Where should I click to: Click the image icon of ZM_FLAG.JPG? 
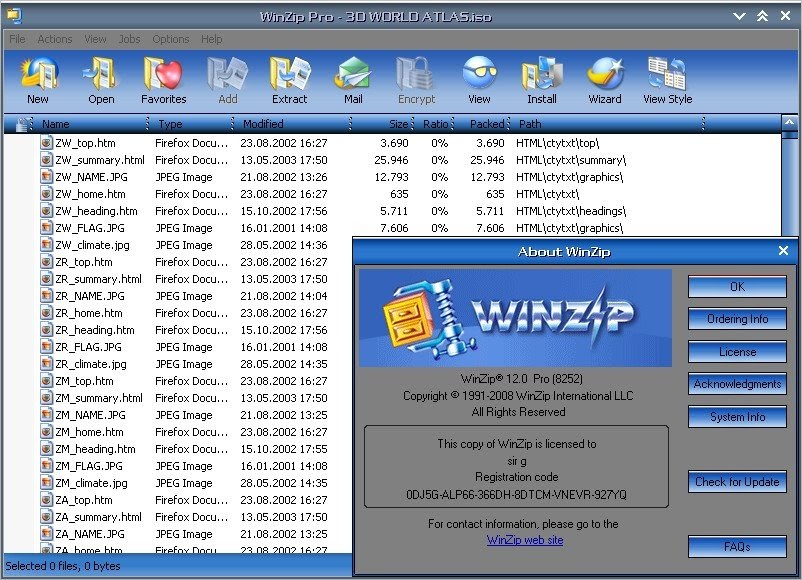click(47, 466)
